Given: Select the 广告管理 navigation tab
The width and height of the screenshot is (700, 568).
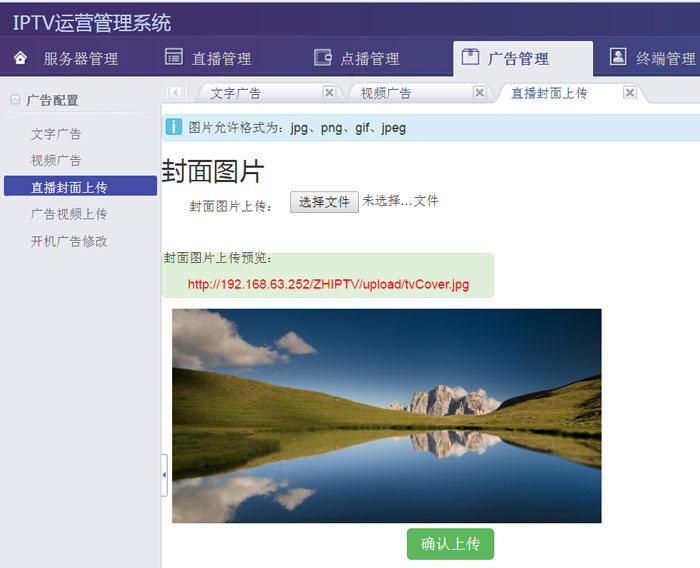Looking at the screenshot, I should [523, 58].
